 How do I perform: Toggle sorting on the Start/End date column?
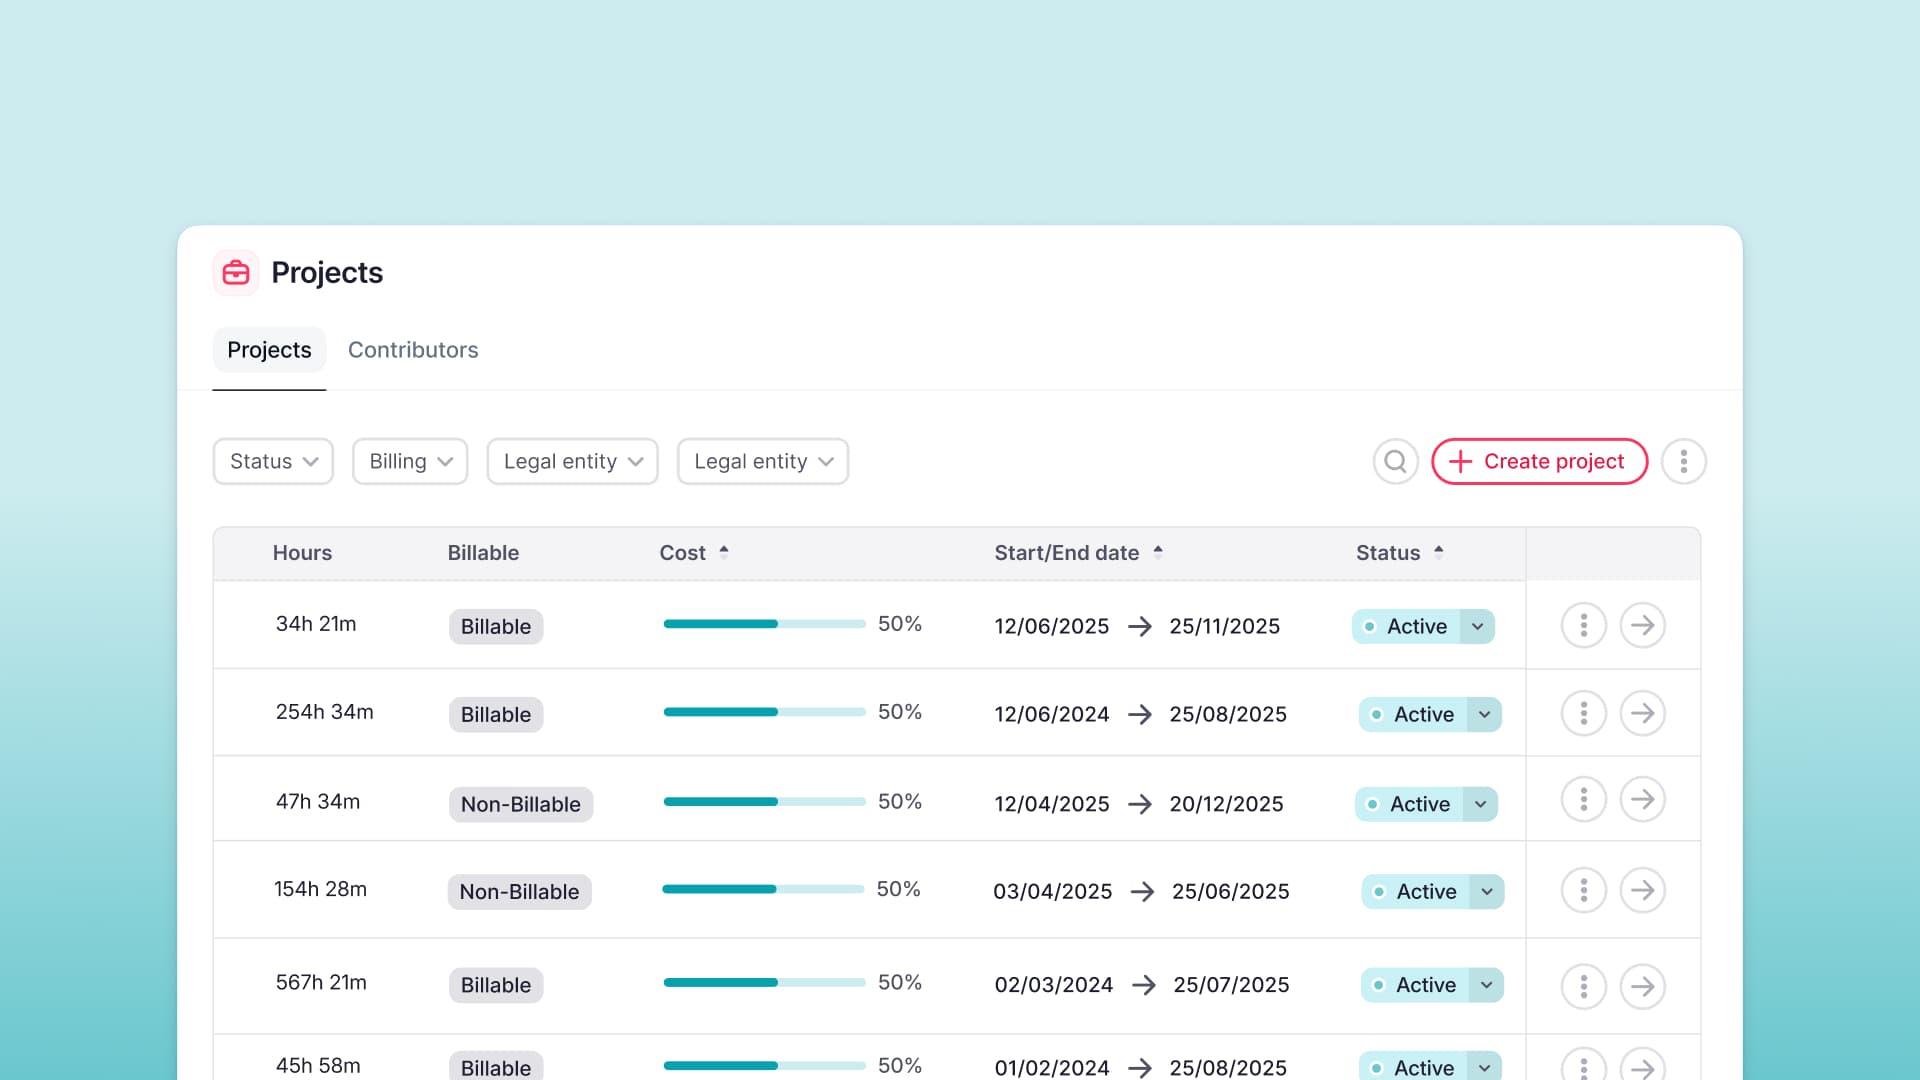[x=1158, y=550]
